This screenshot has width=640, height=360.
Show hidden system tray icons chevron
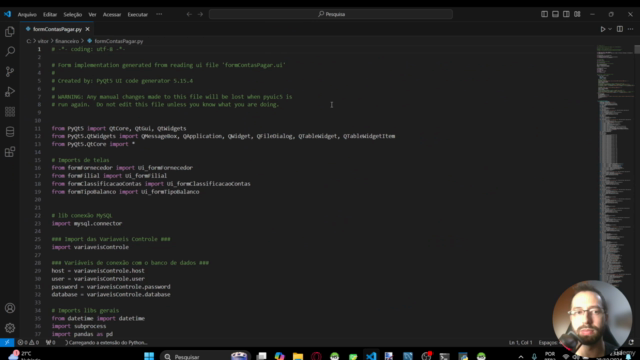(x=521, y=356)
